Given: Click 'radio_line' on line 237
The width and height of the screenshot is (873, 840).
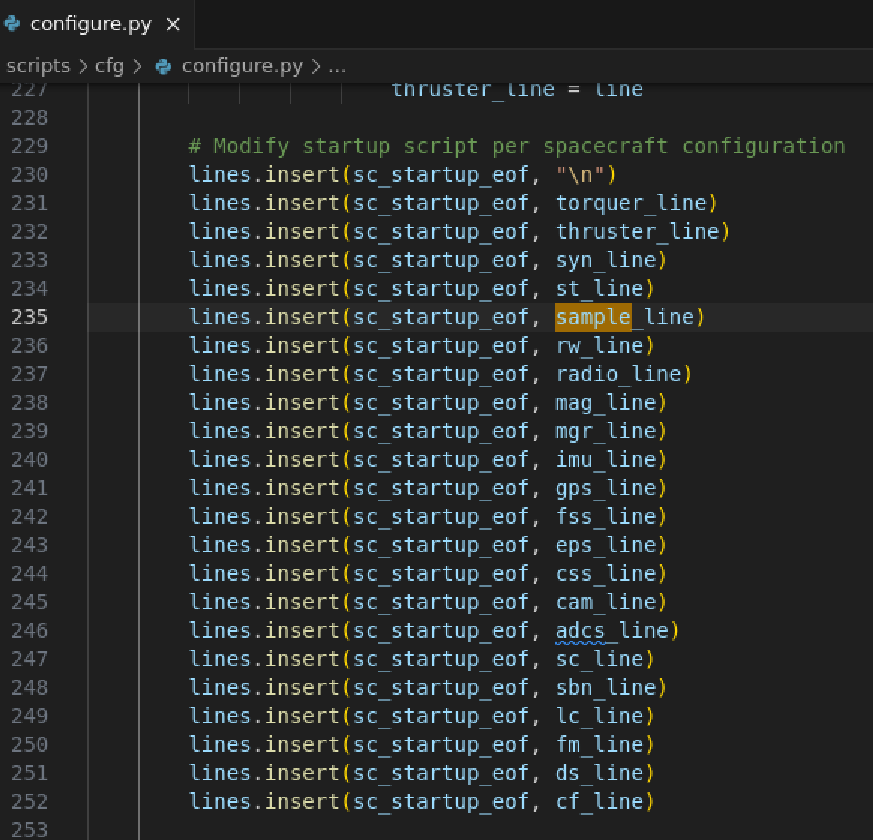Looking at the screenshot, I should 619,374.
